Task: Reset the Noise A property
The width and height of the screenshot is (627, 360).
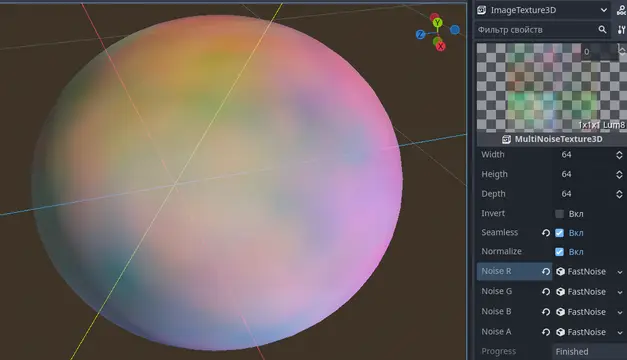Action: pos(546,332)
